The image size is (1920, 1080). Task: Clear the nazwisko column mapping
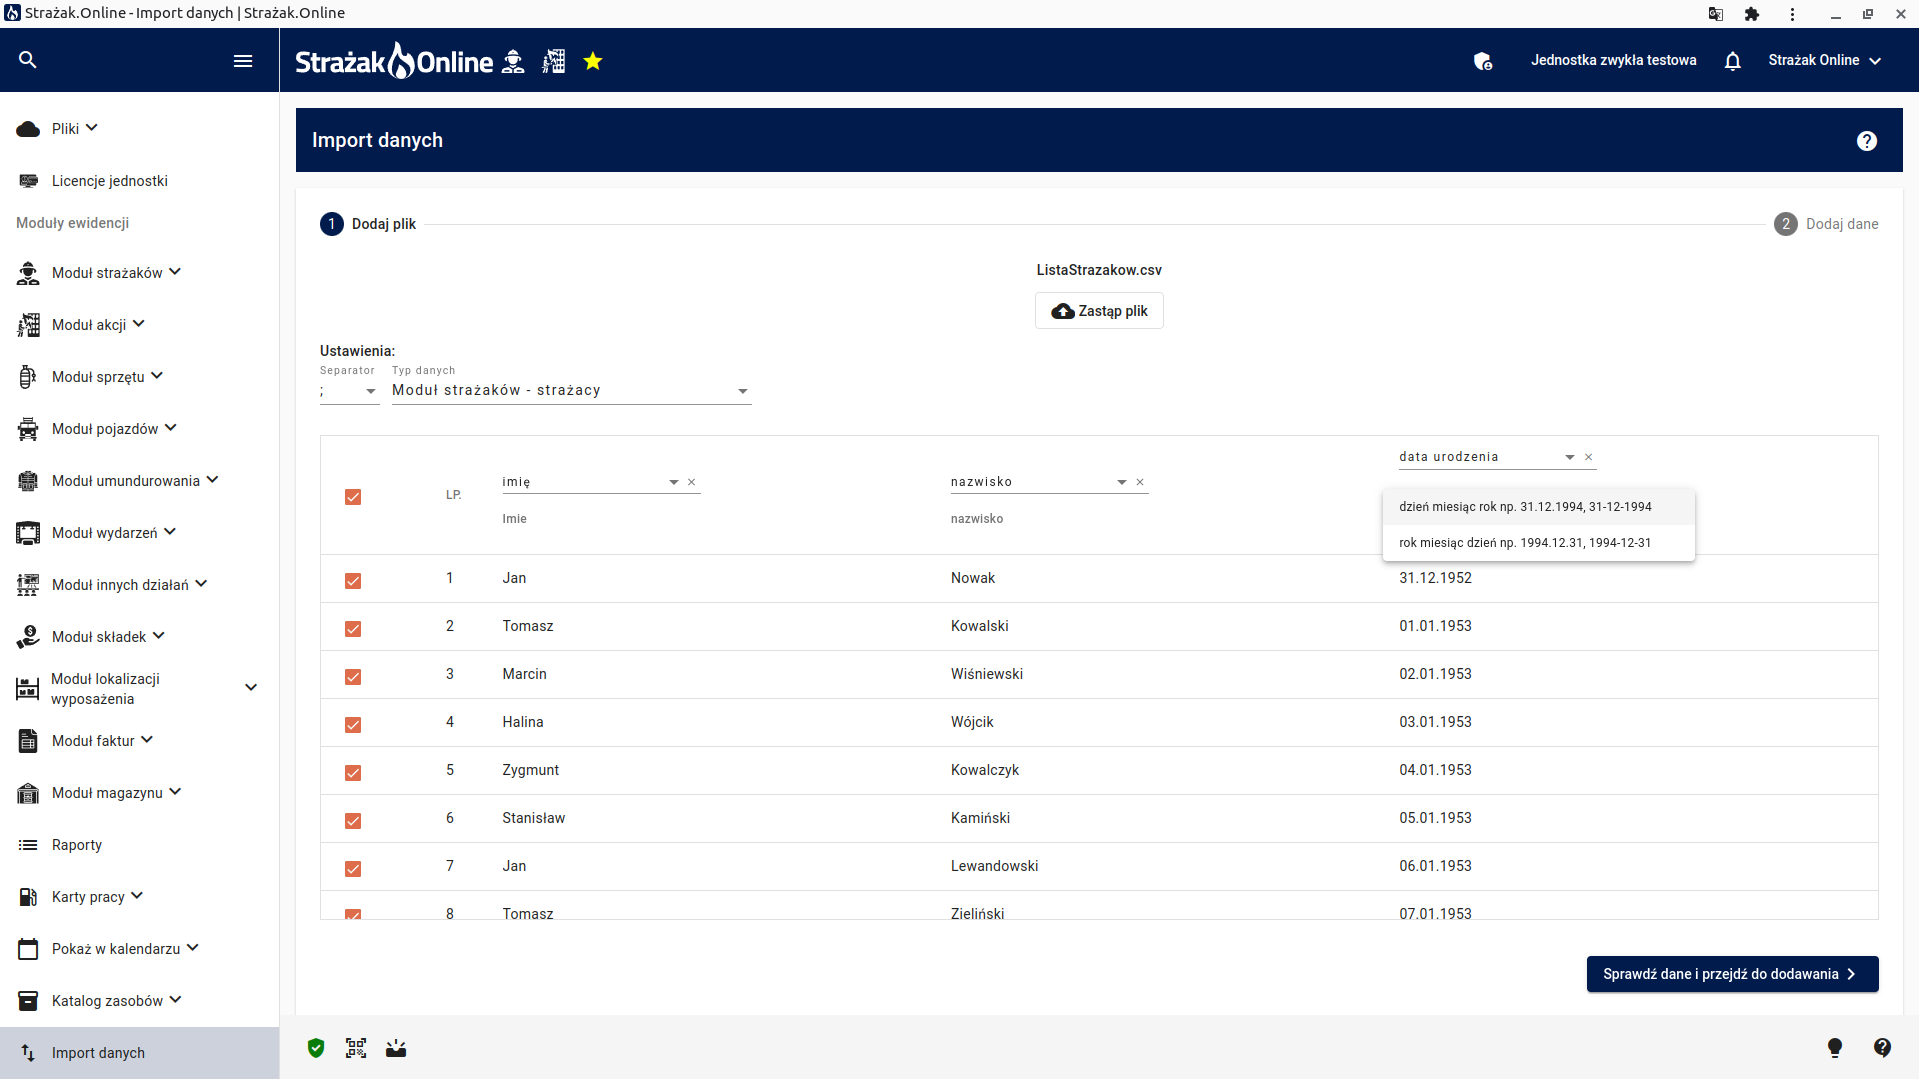[1140, 482]
